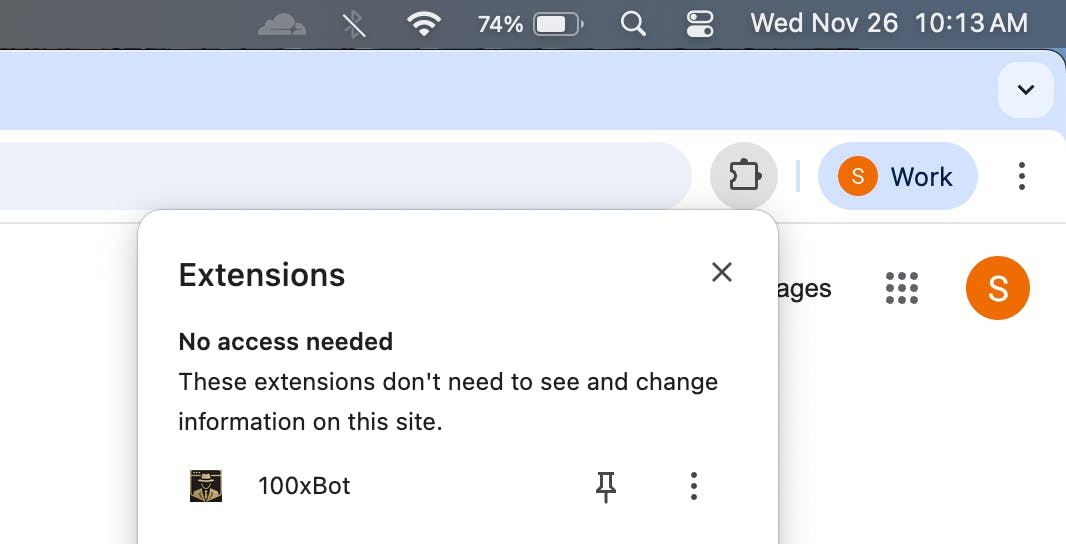1066x544 pixels.
Task: Open Spotlight search from menu bar
Action: (x=633, y=24)
